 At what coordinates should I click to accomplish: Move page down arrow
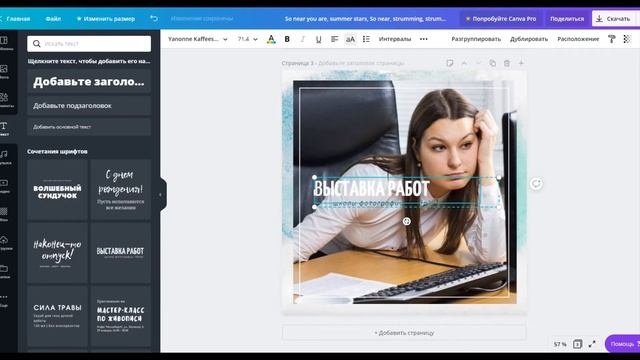(478, 63)
